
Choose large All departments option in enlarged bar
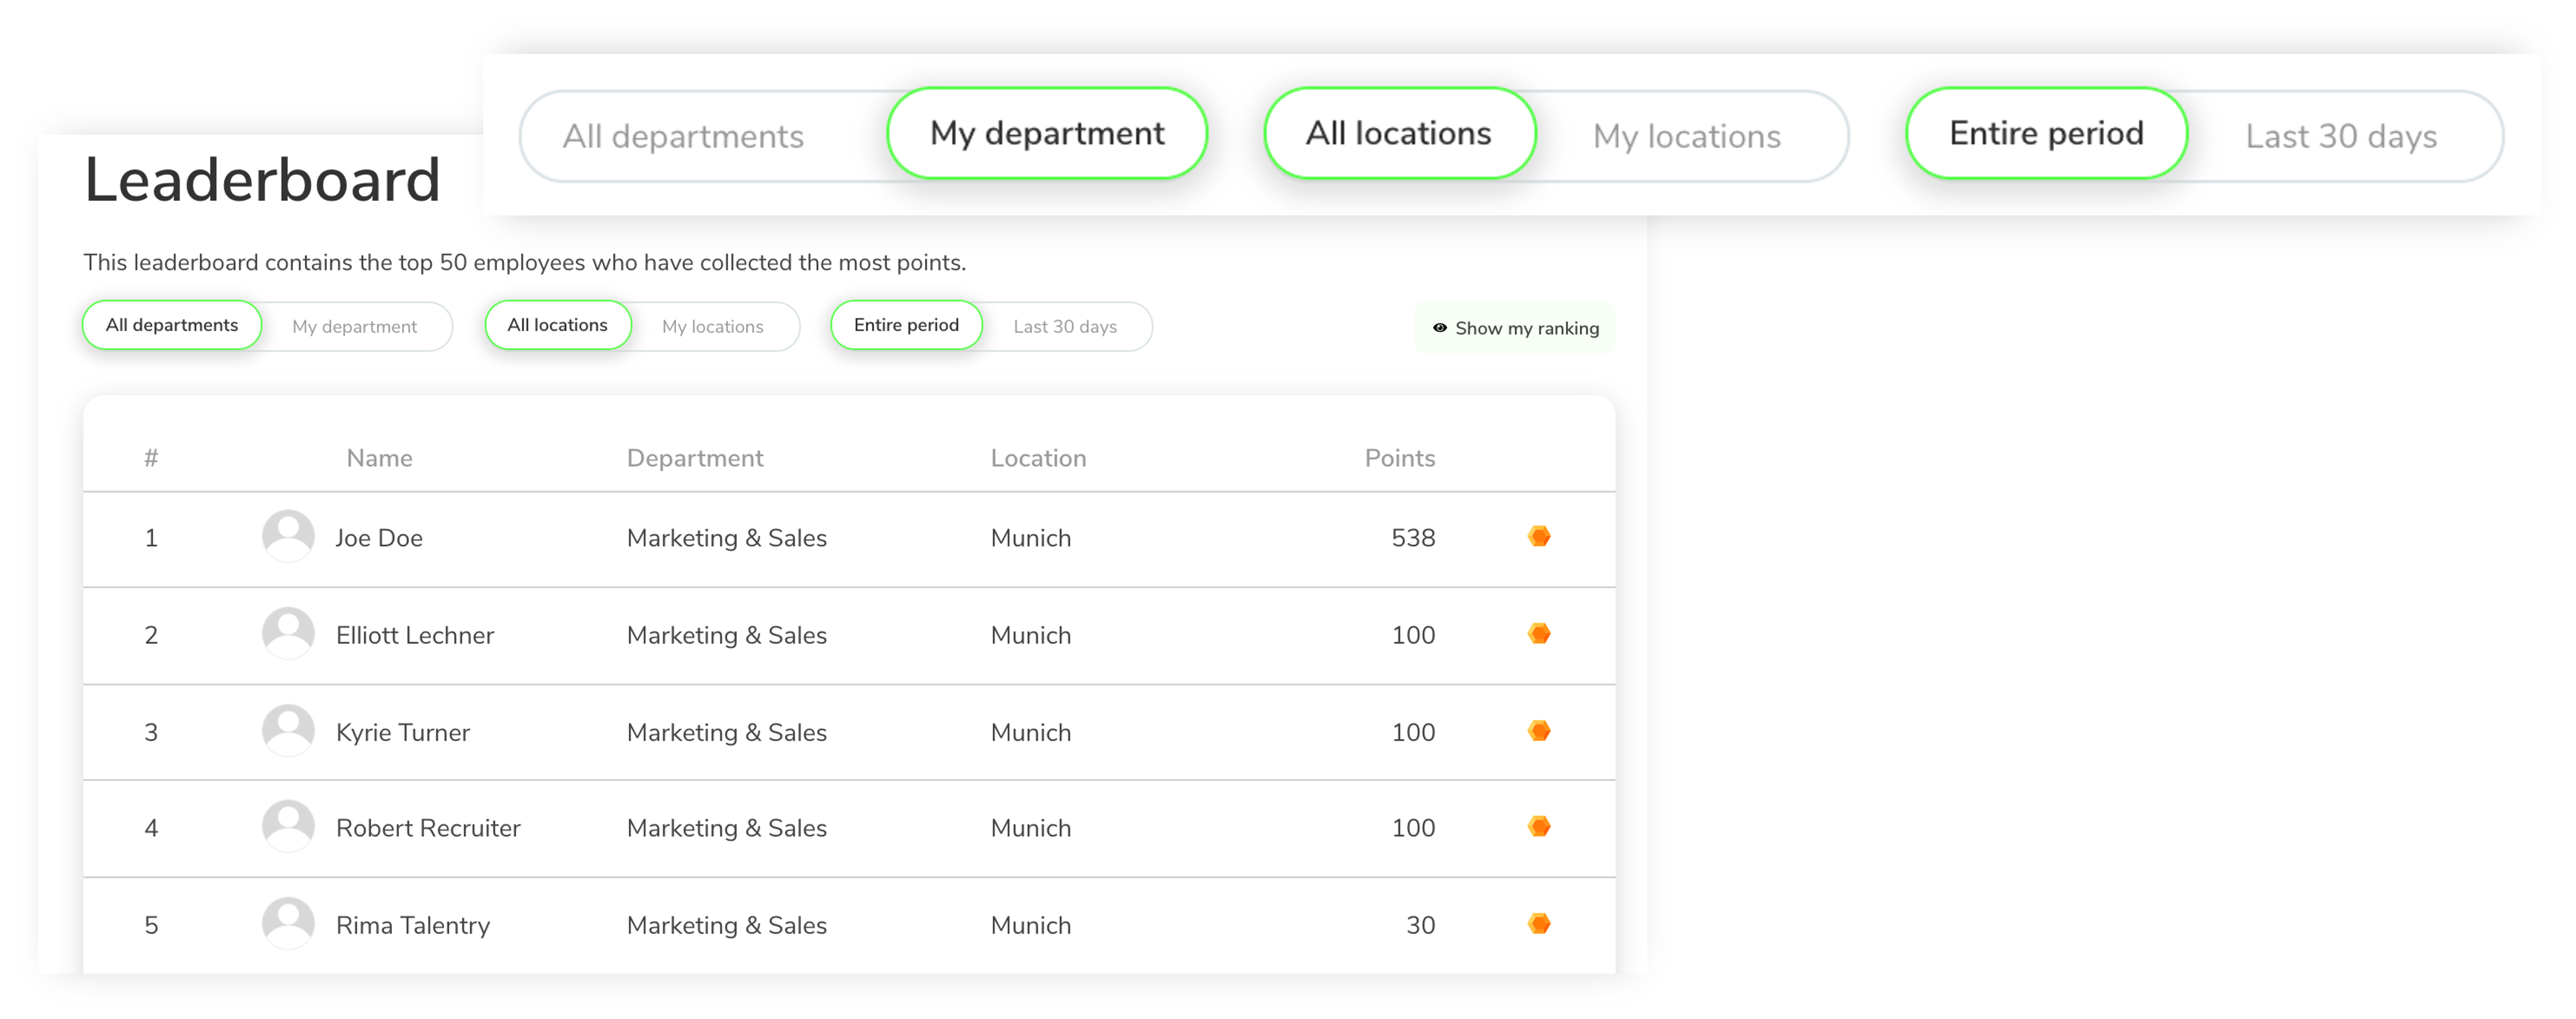pos(683,136)
